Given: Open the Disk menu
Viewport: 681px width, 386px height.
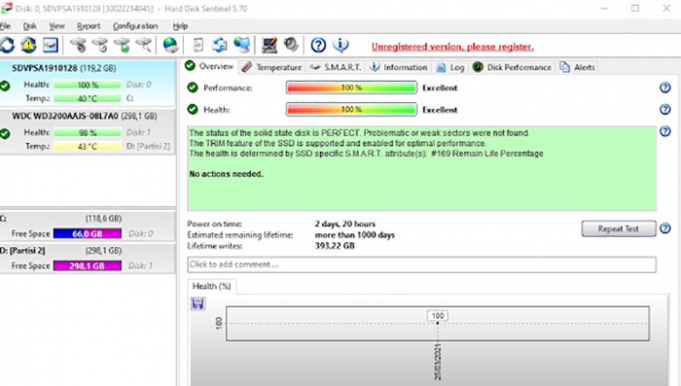Looking at the screenshot, I should pyautogui.click(x=30, y=26).
